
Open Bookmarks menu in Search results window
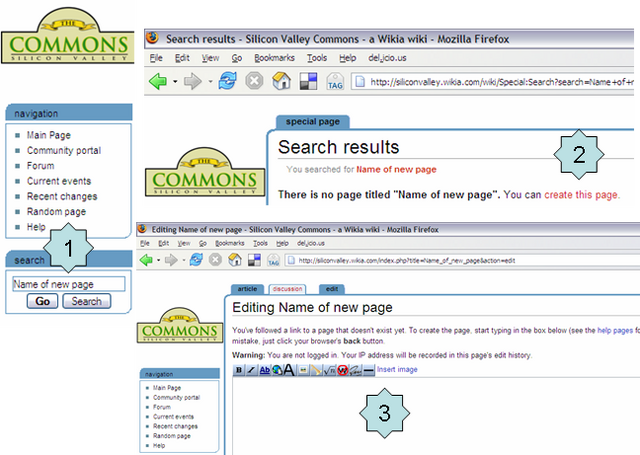point(274,58)
